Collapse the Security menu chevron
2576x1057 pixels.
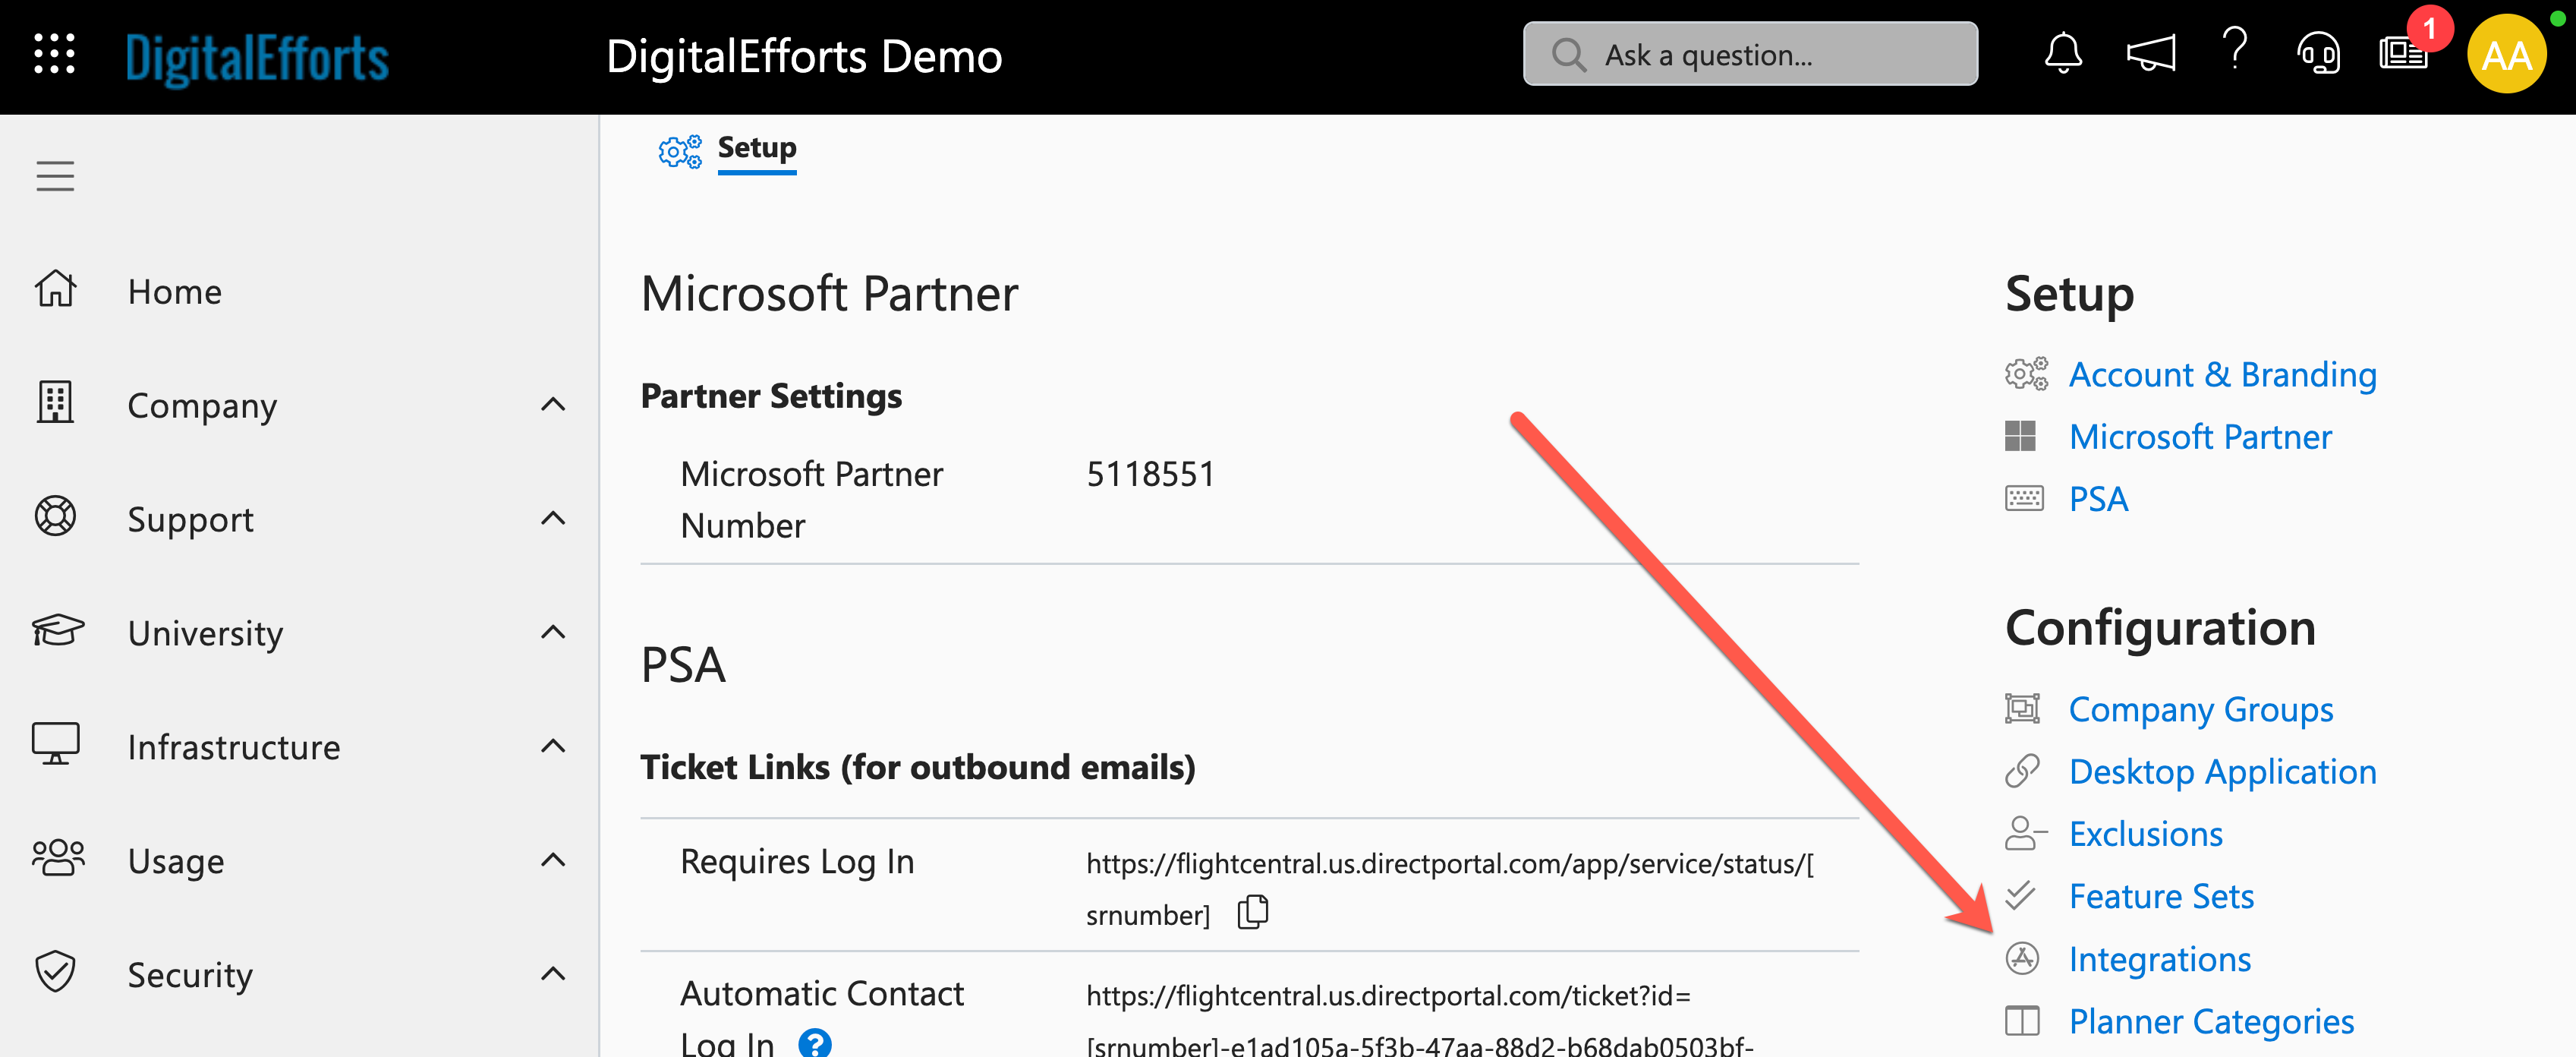click(553, 974)
